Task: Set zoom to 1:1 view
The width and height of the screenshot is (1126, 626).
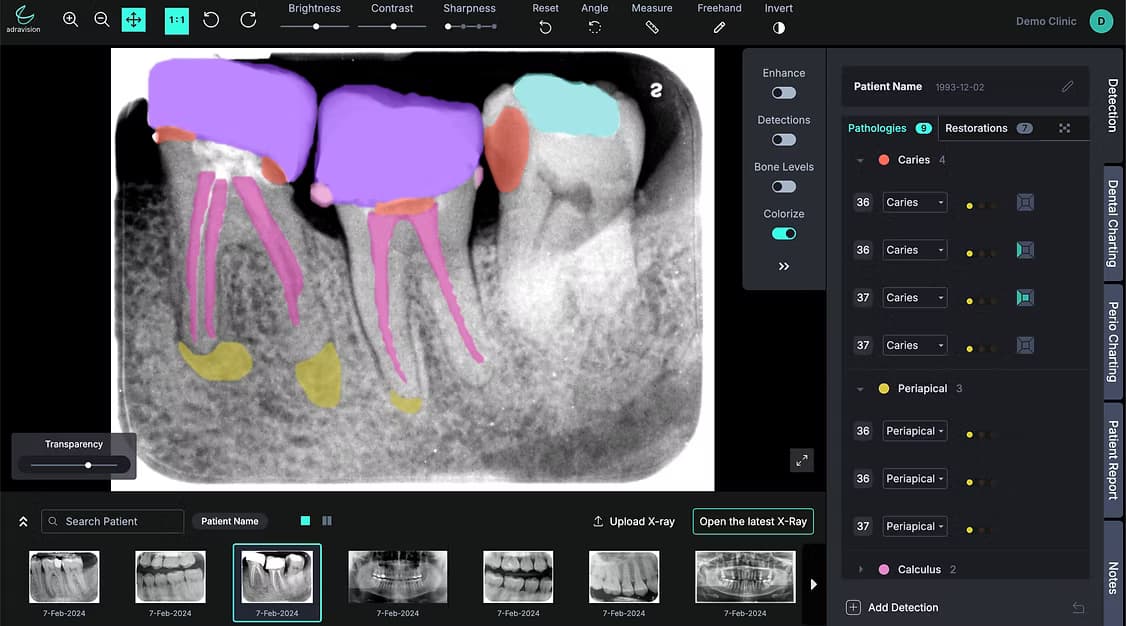Action: click(x=176, y=19)
